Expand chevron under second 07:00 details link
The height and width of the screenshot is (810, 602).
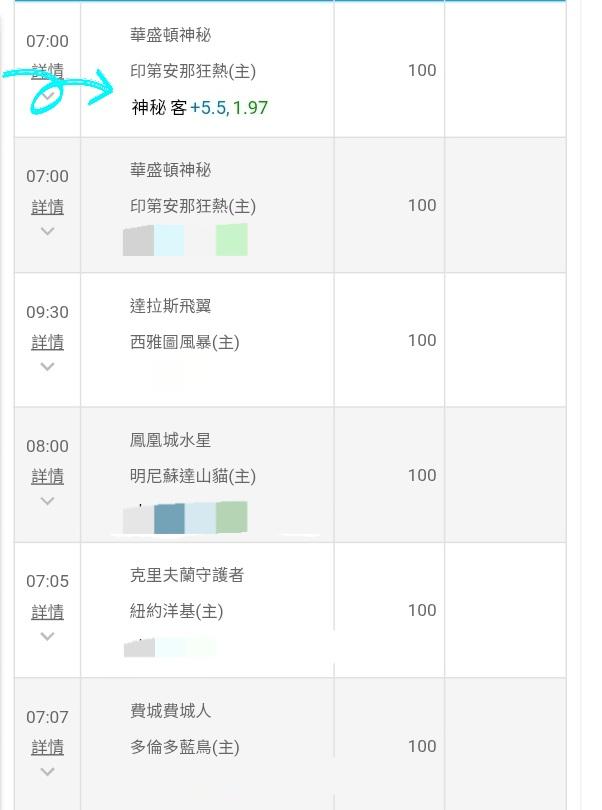coord(48,231)
